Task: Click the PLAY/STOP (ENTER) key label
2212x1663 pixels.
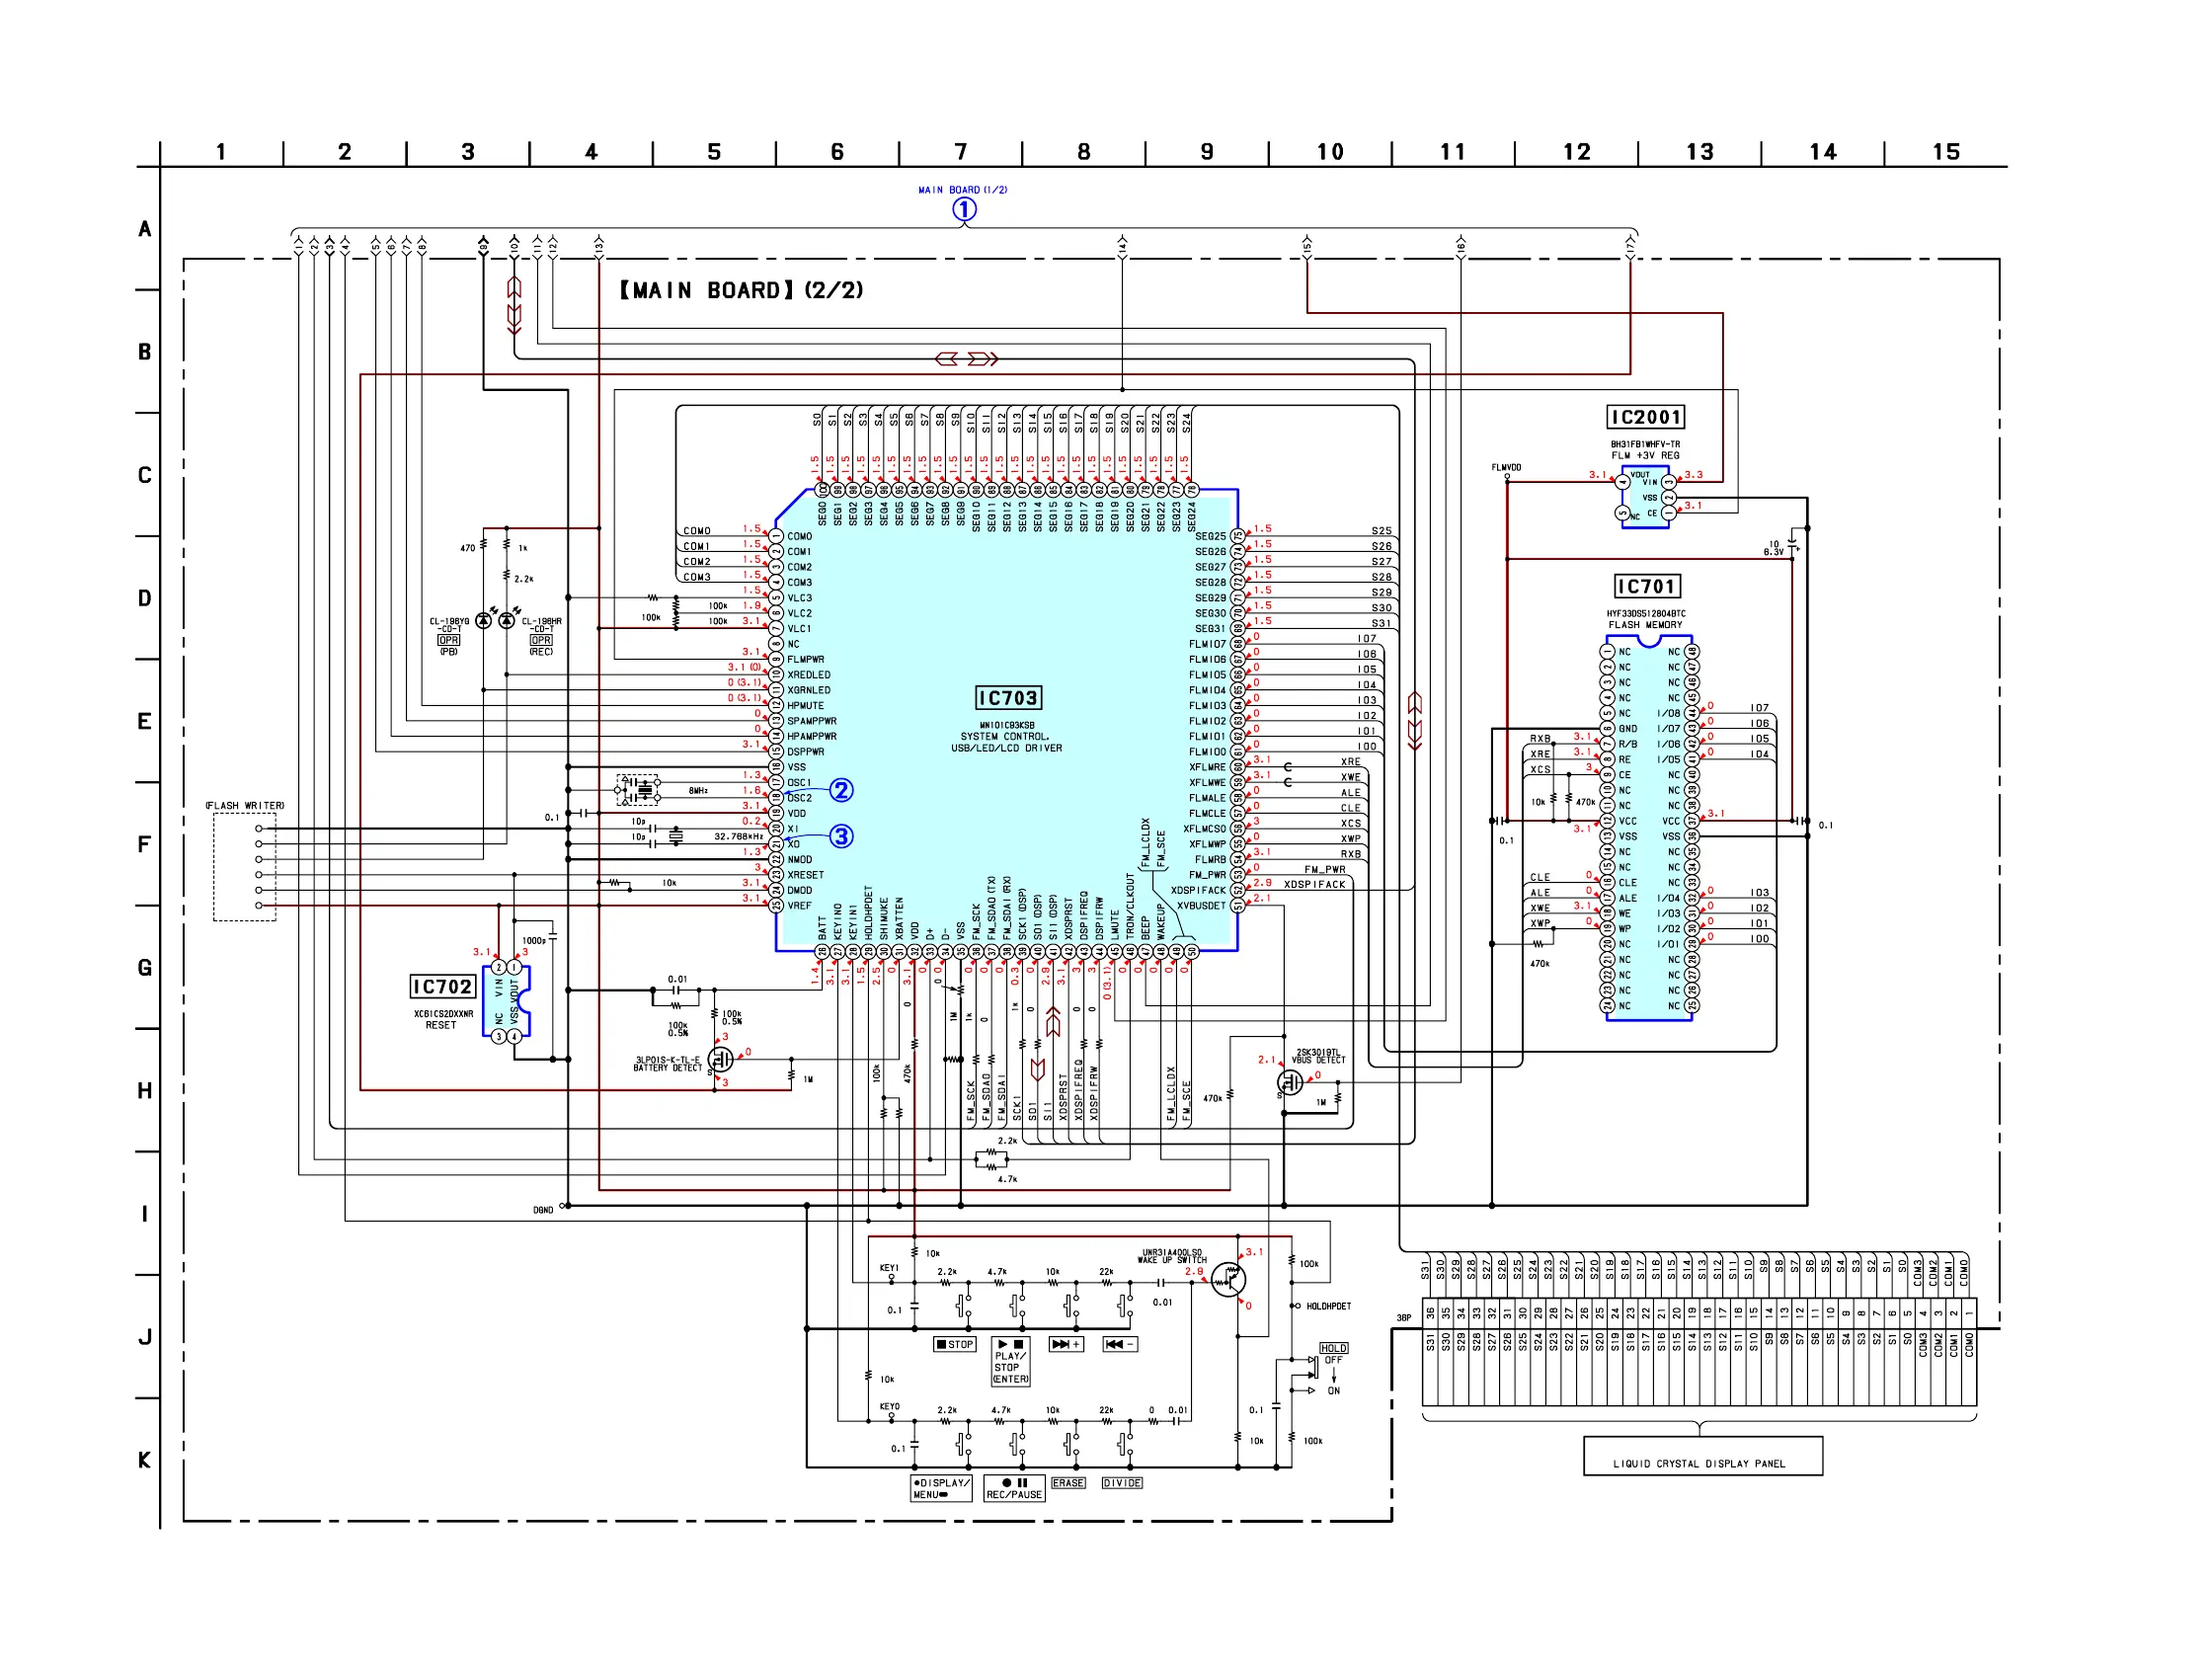Action: (x=1010, y=1362)
